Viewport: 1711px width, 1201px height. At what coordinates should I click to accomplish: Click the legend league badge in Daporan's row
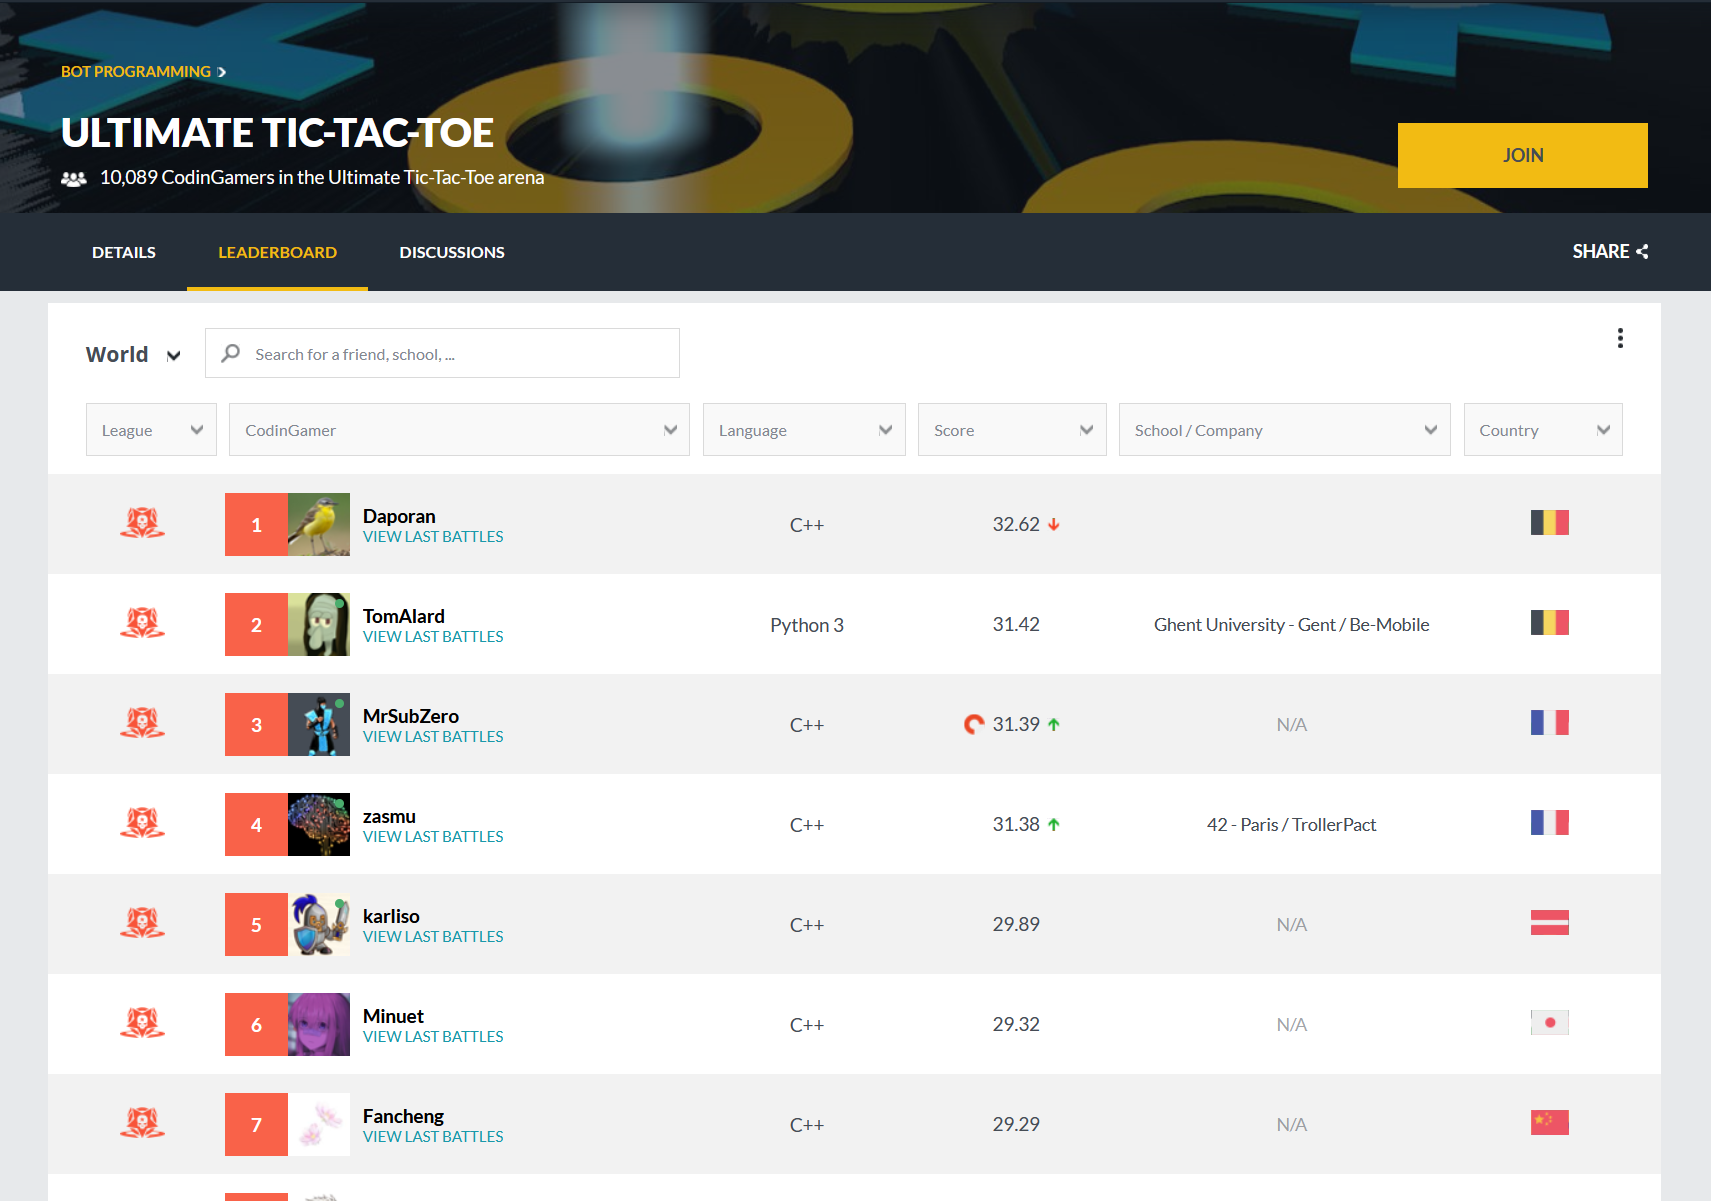[x=143, y=523]
